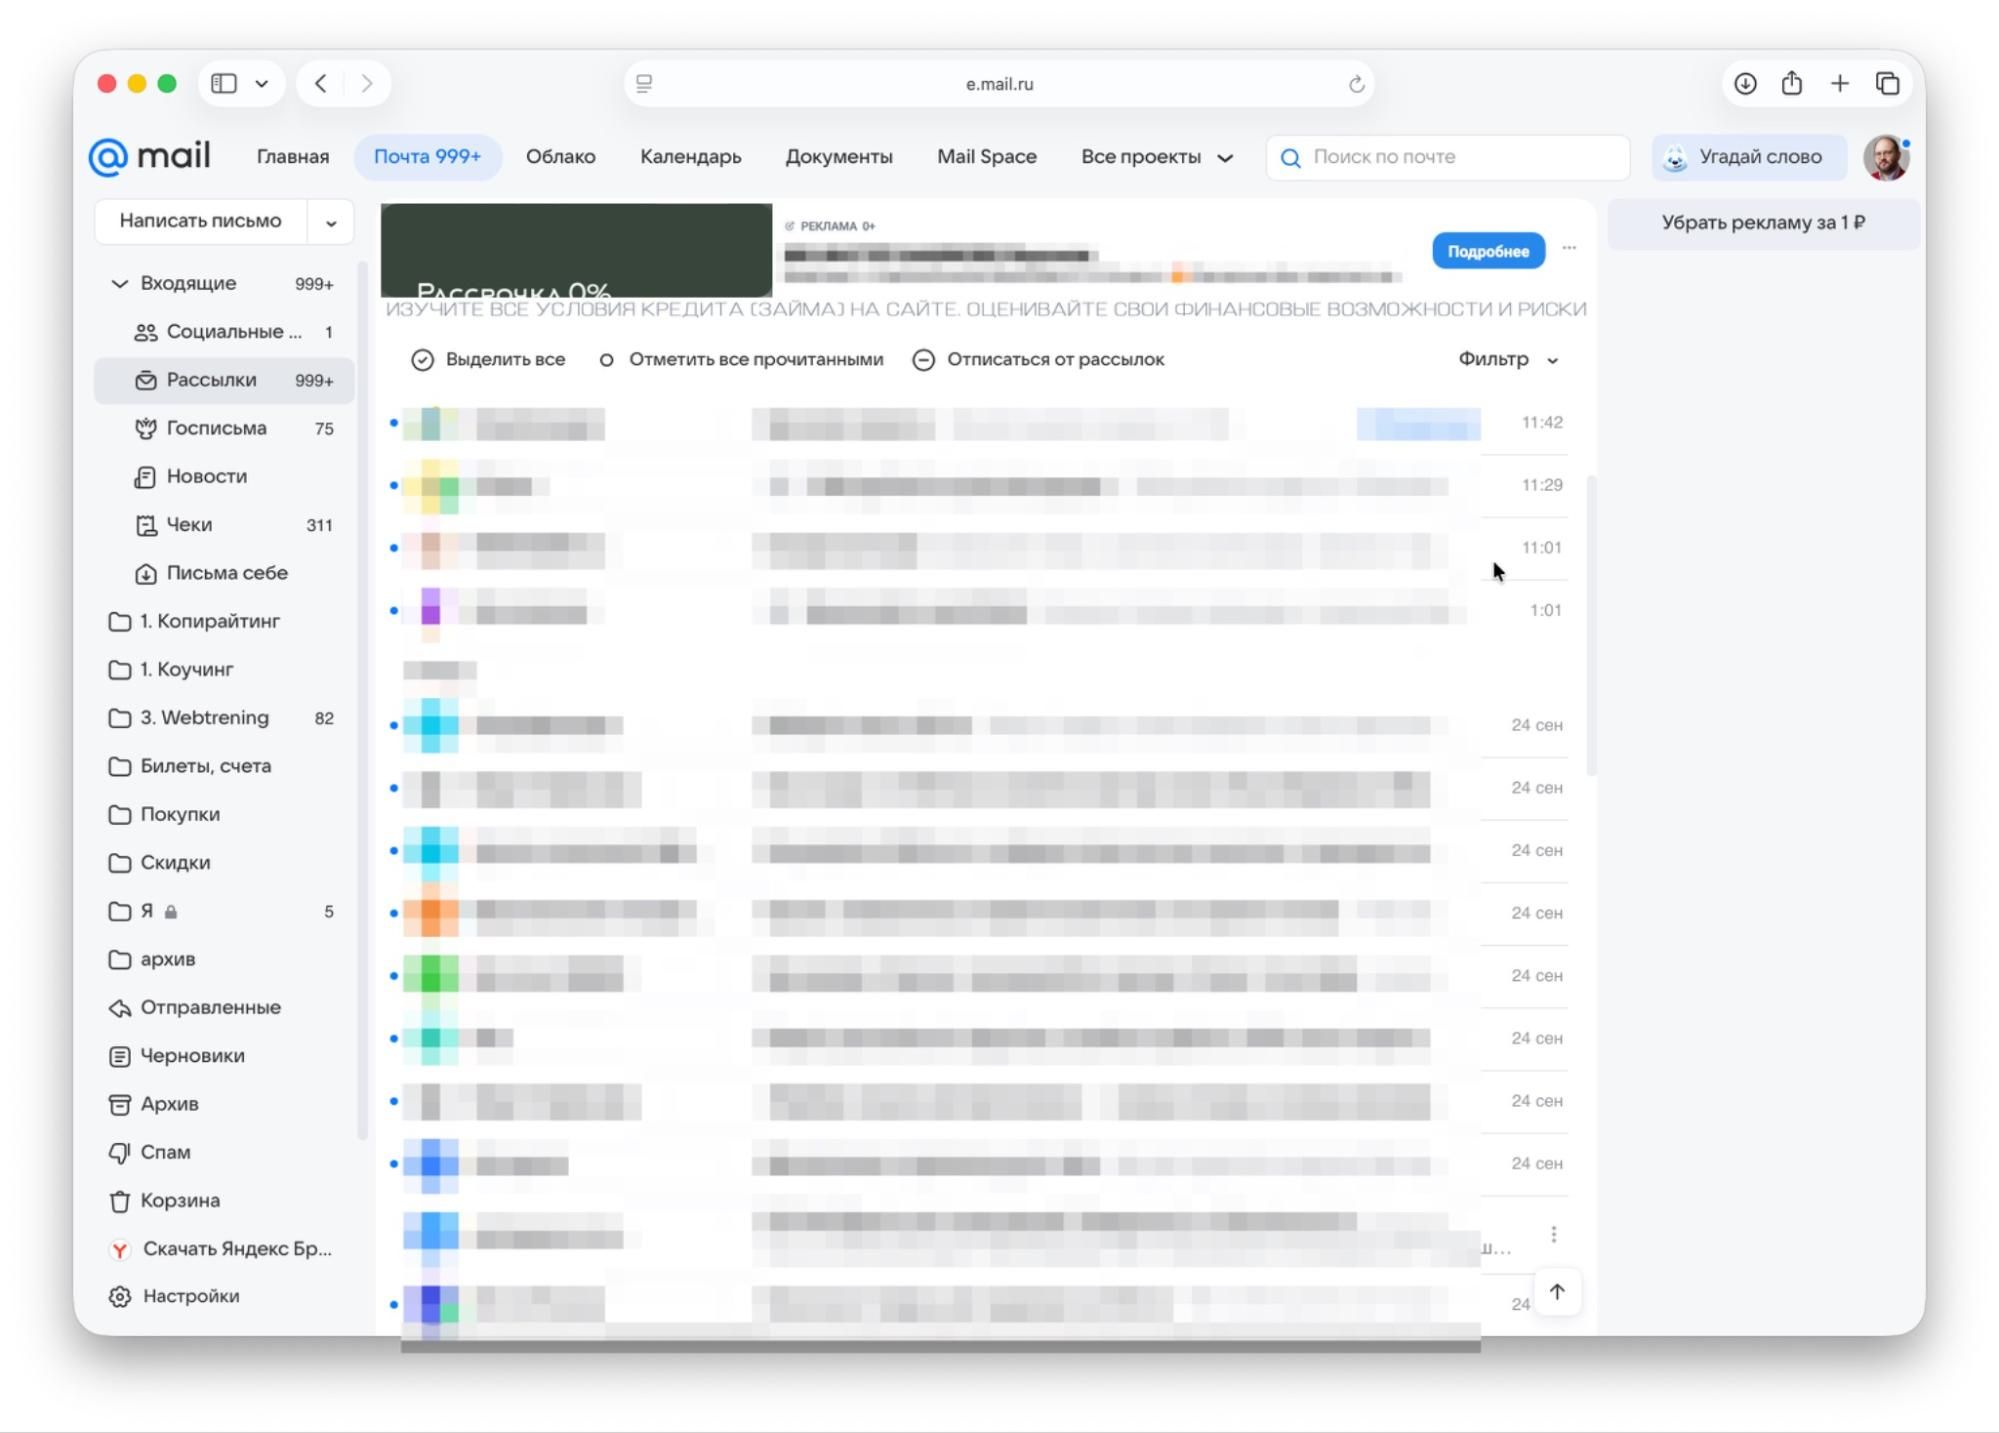Click Отписаться от рассылок
The image size is (1999, 1433).
point(1038,360)
